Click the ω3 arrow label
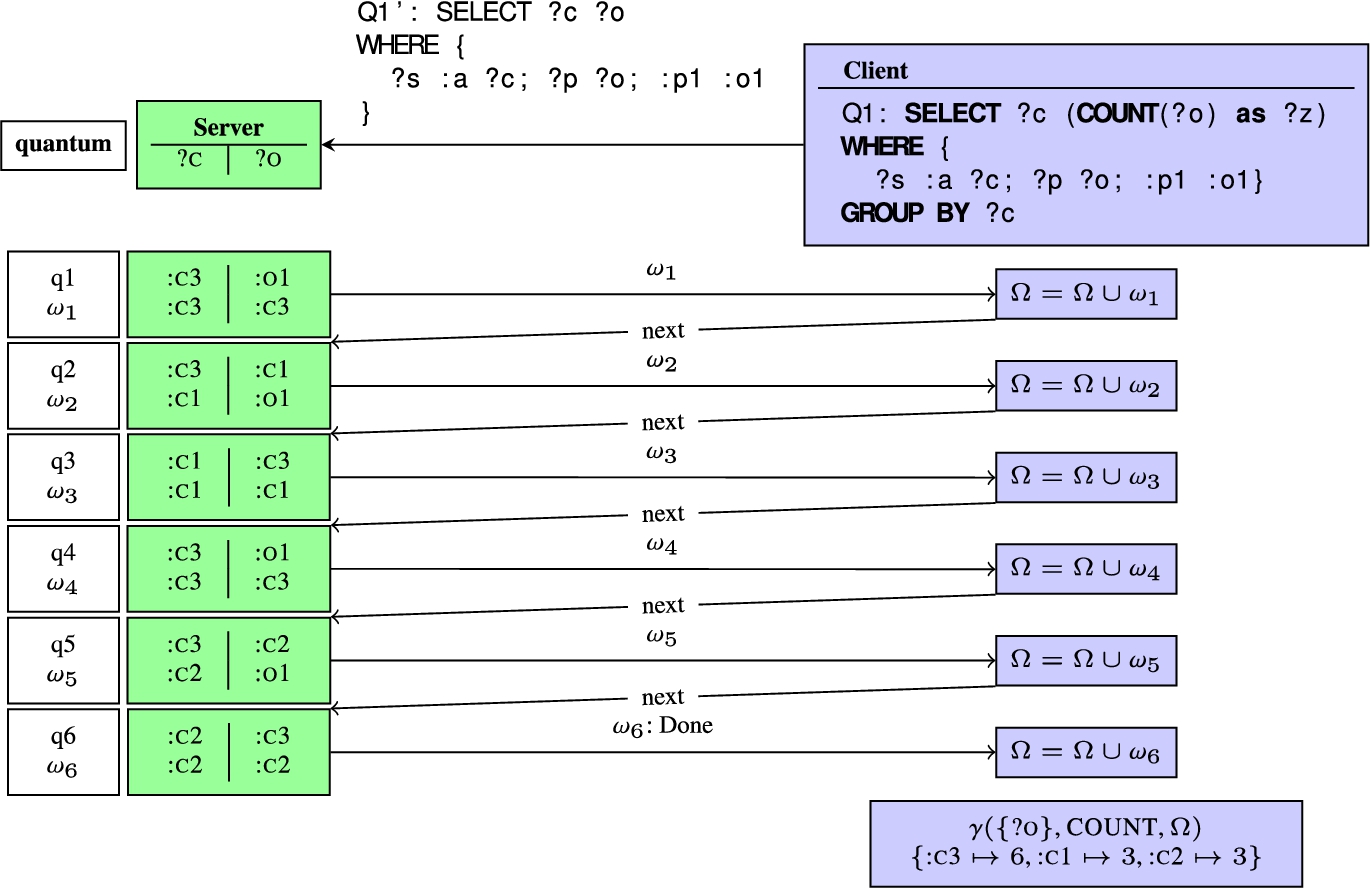The height and width of the screenshot is (888, 1370). (x=662, y=455)
